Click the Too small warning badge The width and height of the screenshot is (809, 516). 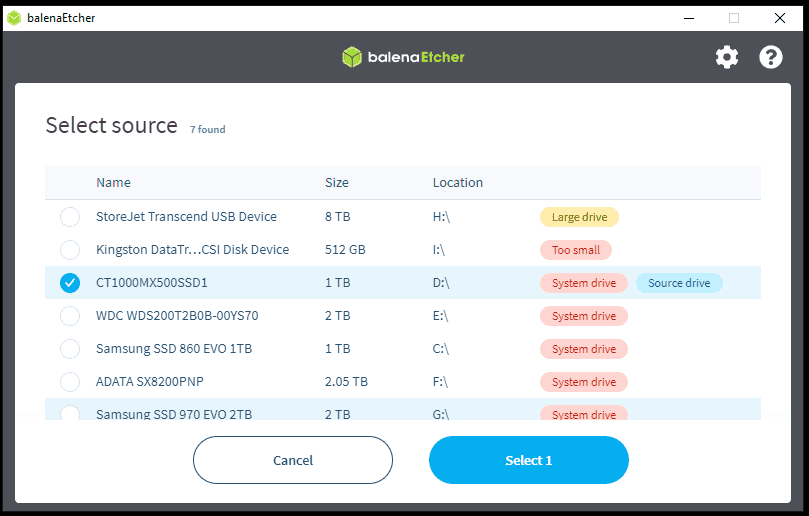[x=576, y=250]
